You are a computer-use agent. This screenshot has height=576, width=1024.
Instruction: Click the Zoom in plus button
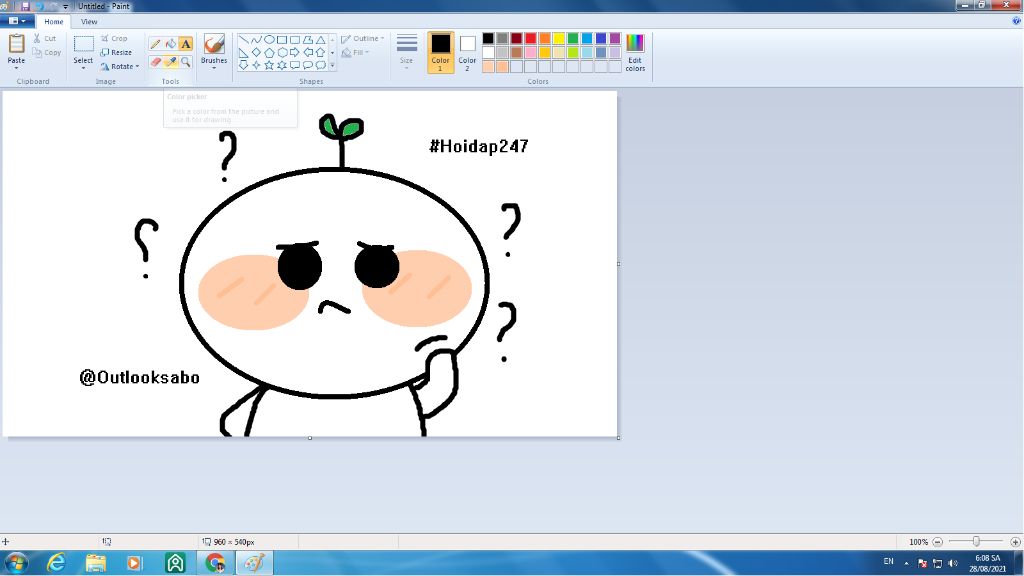click(1015, 542)
